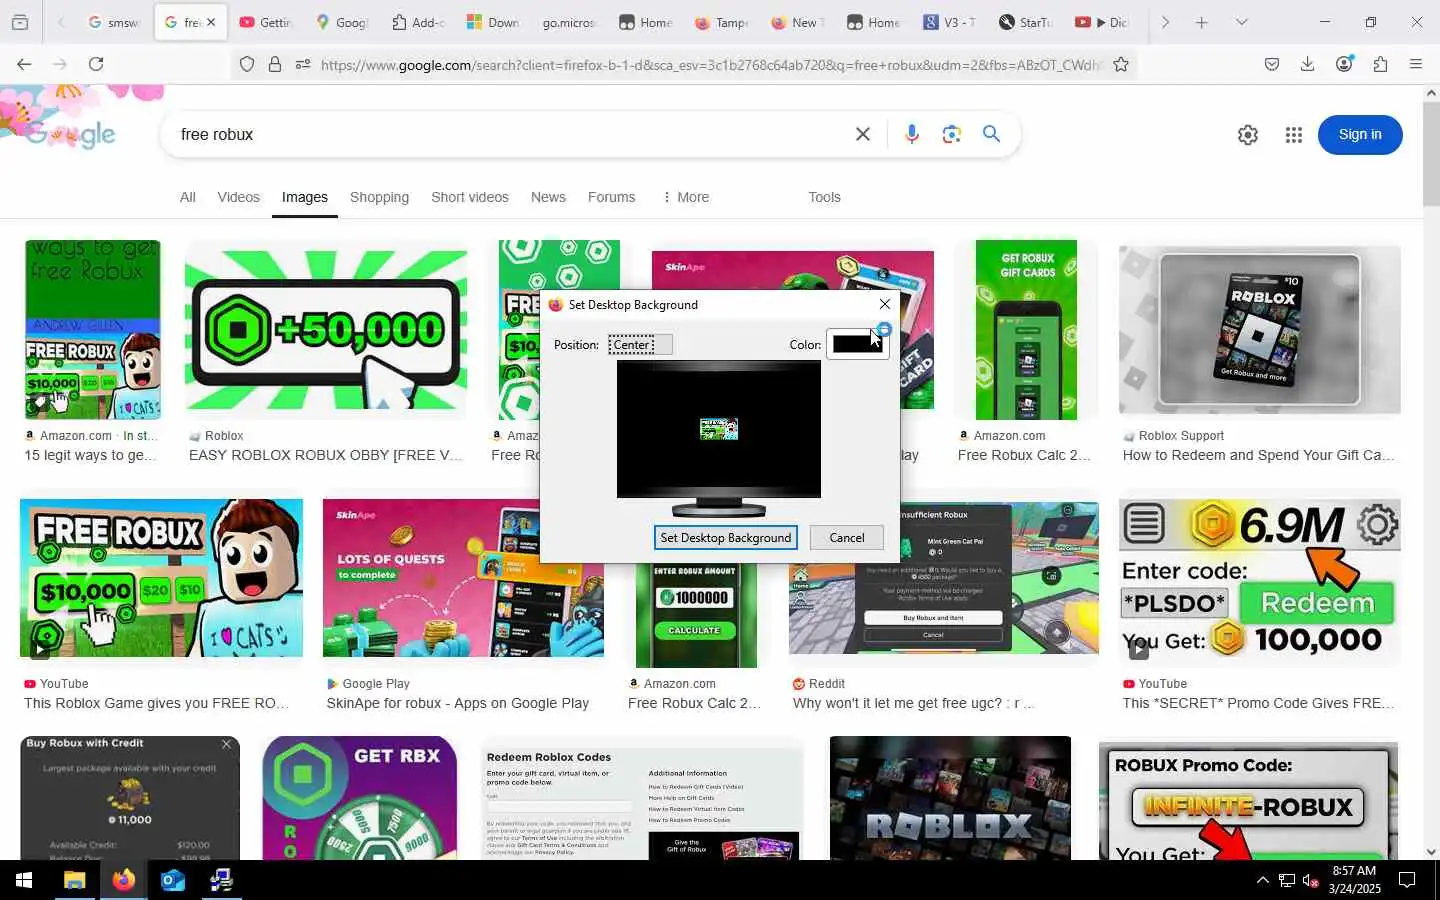This screenshot has width=1440, height=900.
Task: Open the tracking protection shield icon
Action: [247, 65]
